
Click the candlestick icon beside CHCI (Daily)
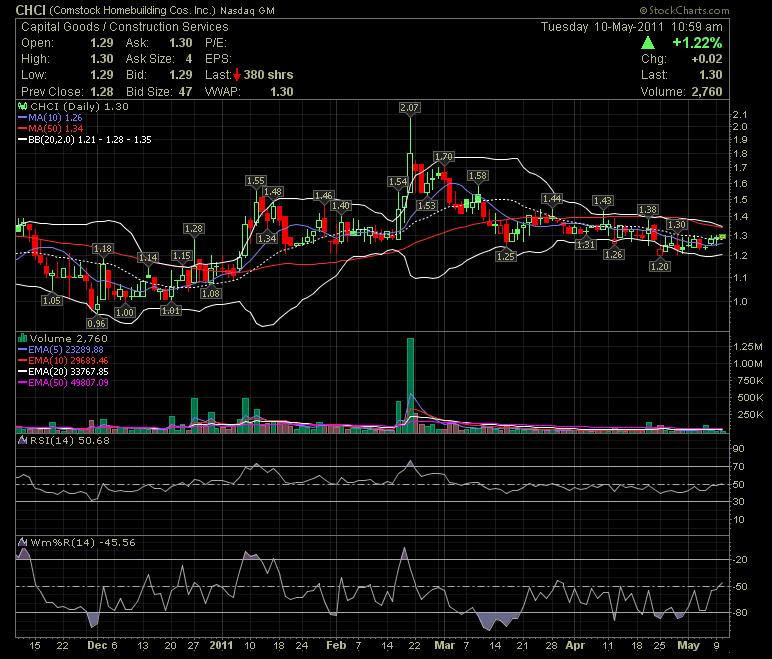[x=22, y=106]
